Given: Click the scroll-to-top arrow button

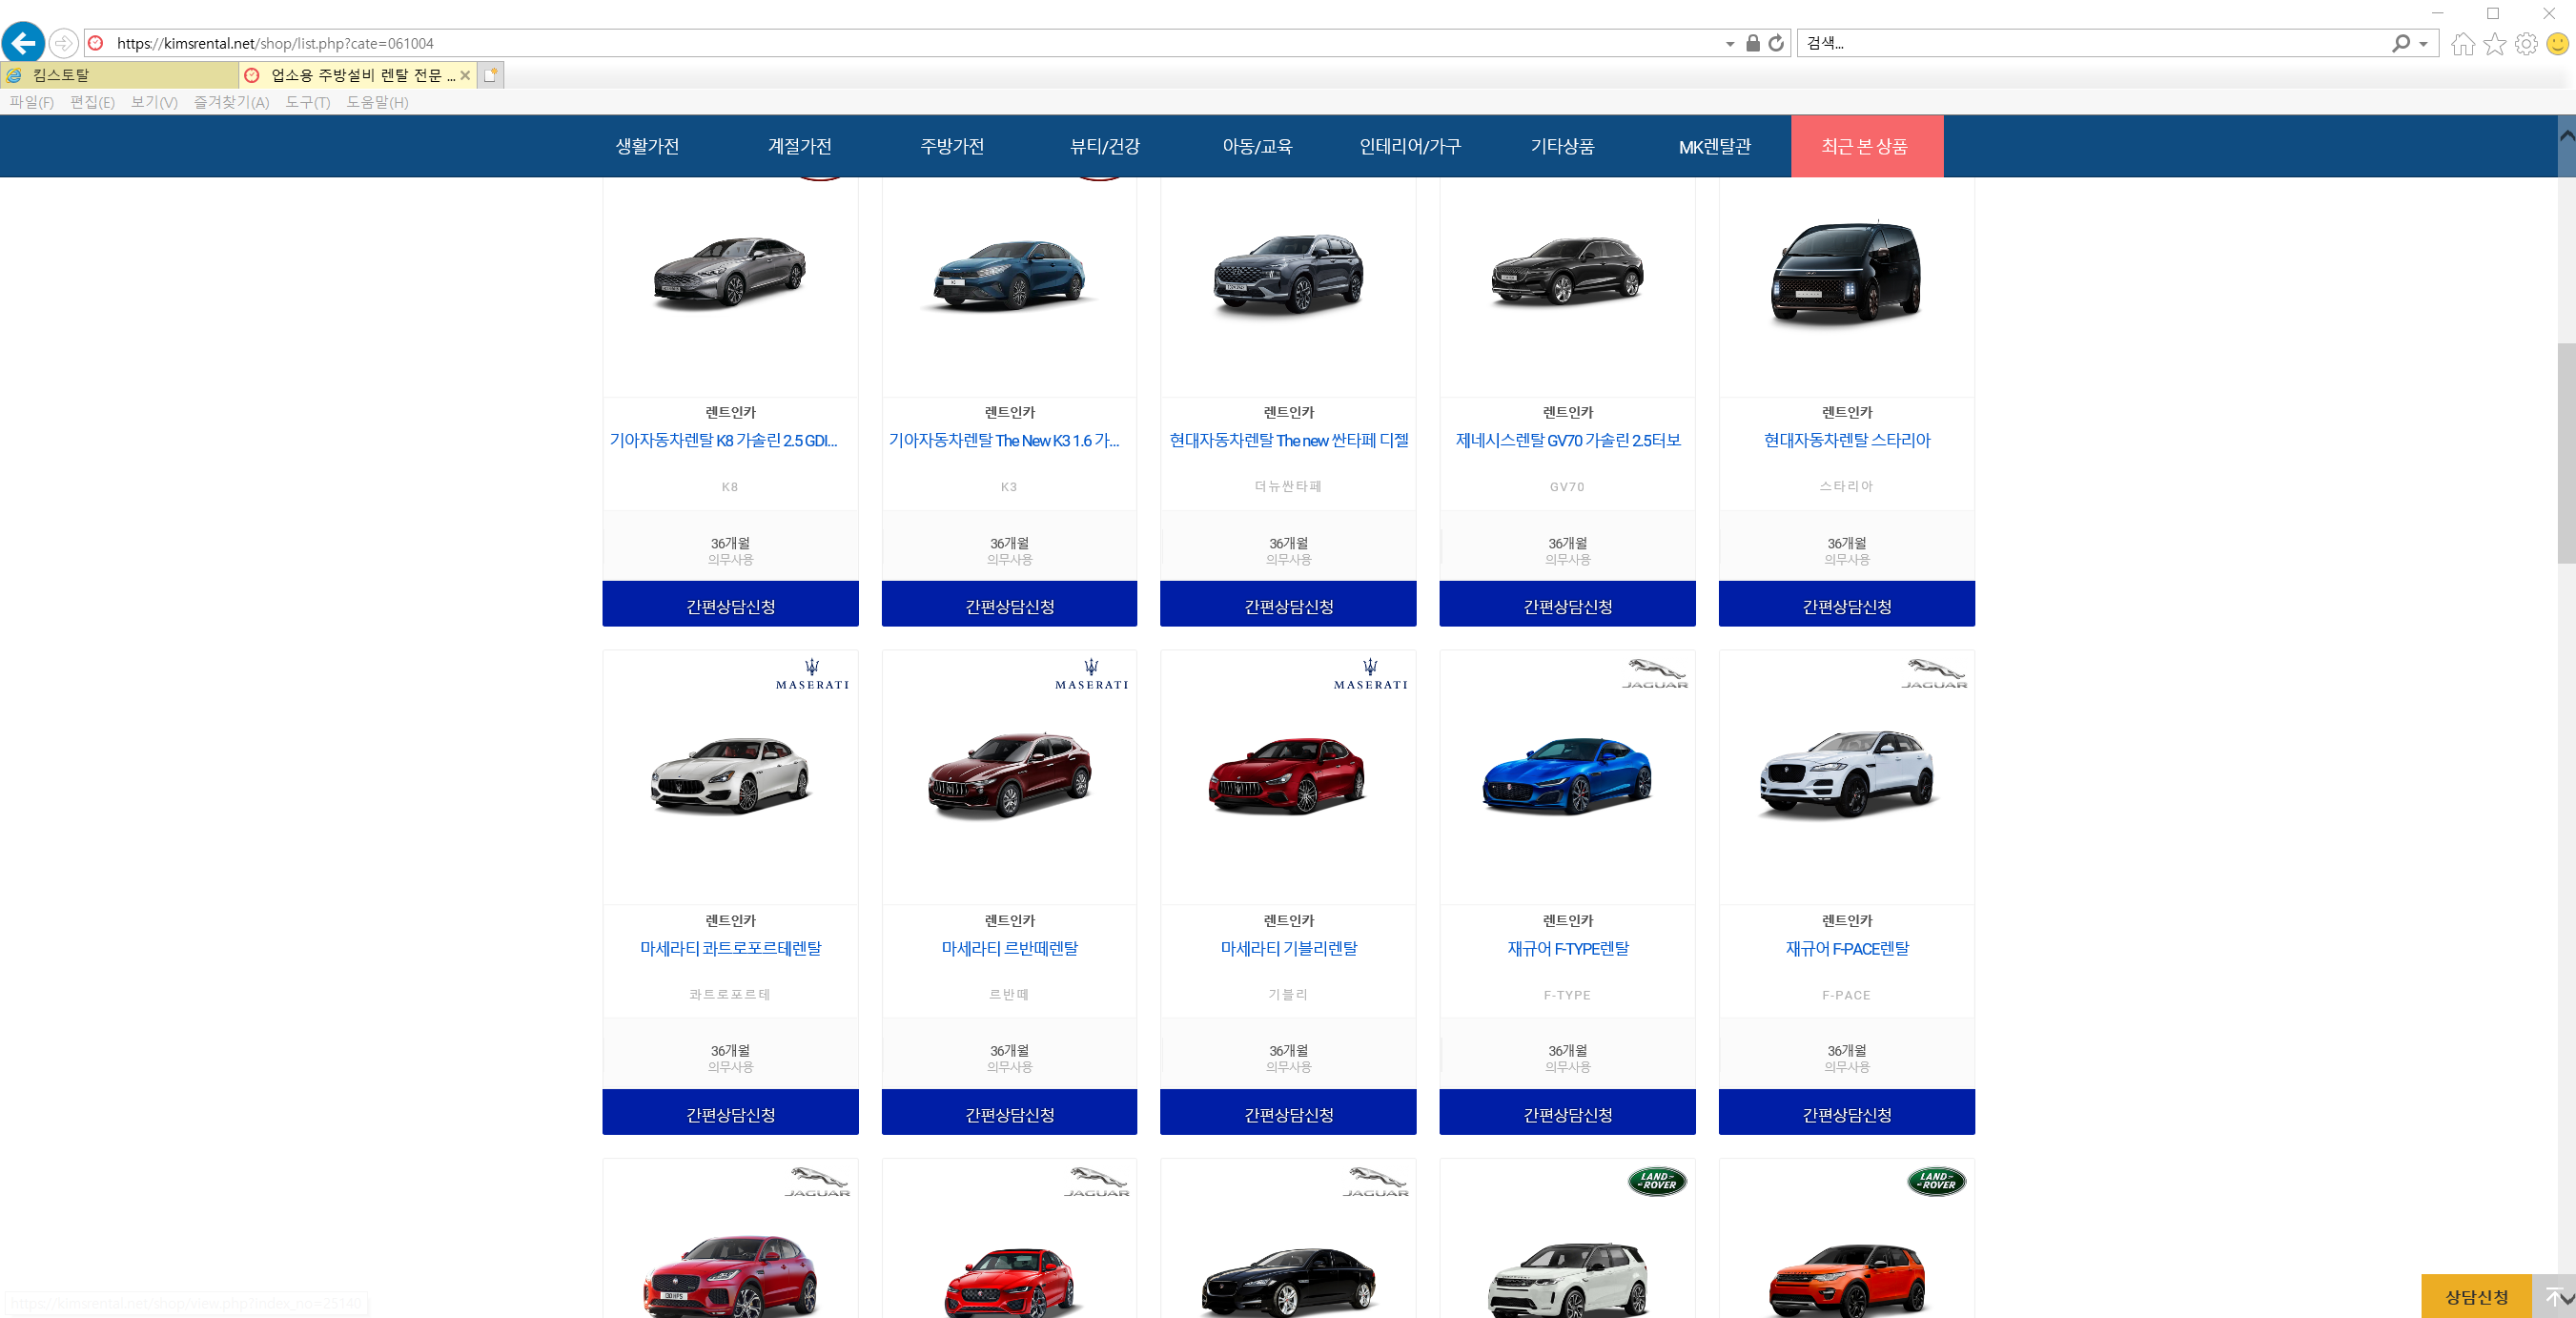Looking at the screenshot, I should 2554,1296.
